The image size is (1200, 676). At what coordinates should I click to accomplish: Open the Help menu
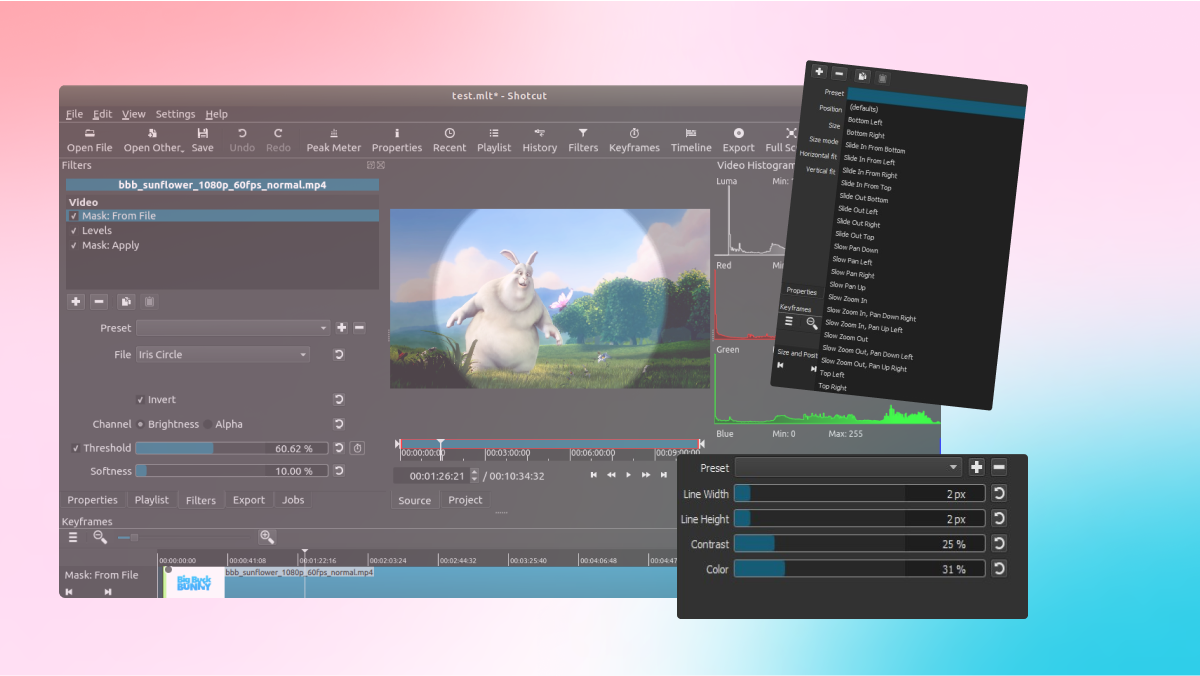[217, 114]
